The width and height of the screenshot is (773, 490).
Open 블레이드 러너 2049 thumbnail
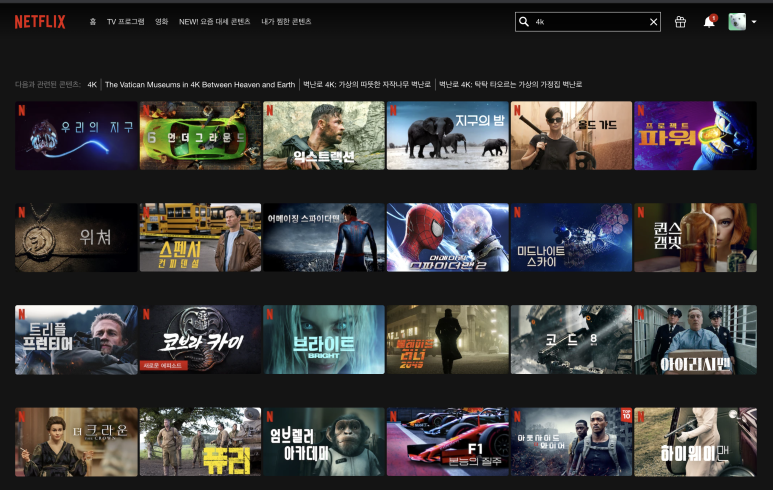point(448,340)
